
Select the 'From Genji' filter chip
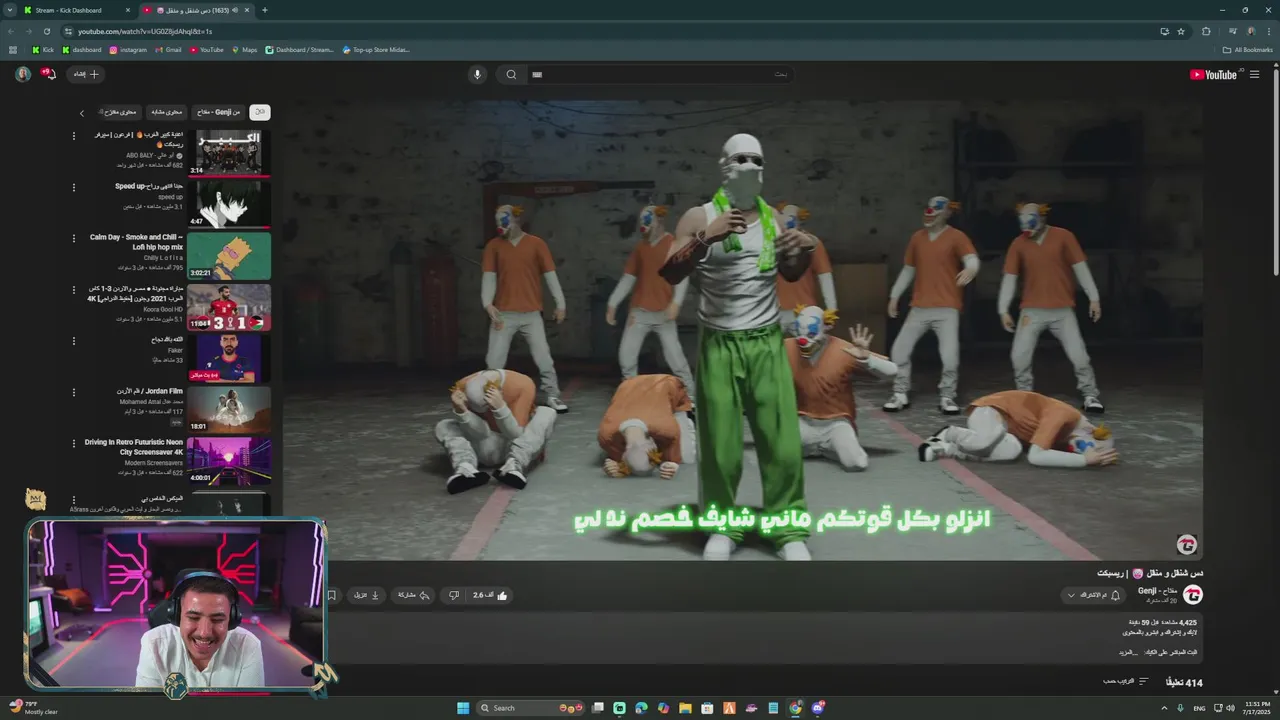[218, 112]
